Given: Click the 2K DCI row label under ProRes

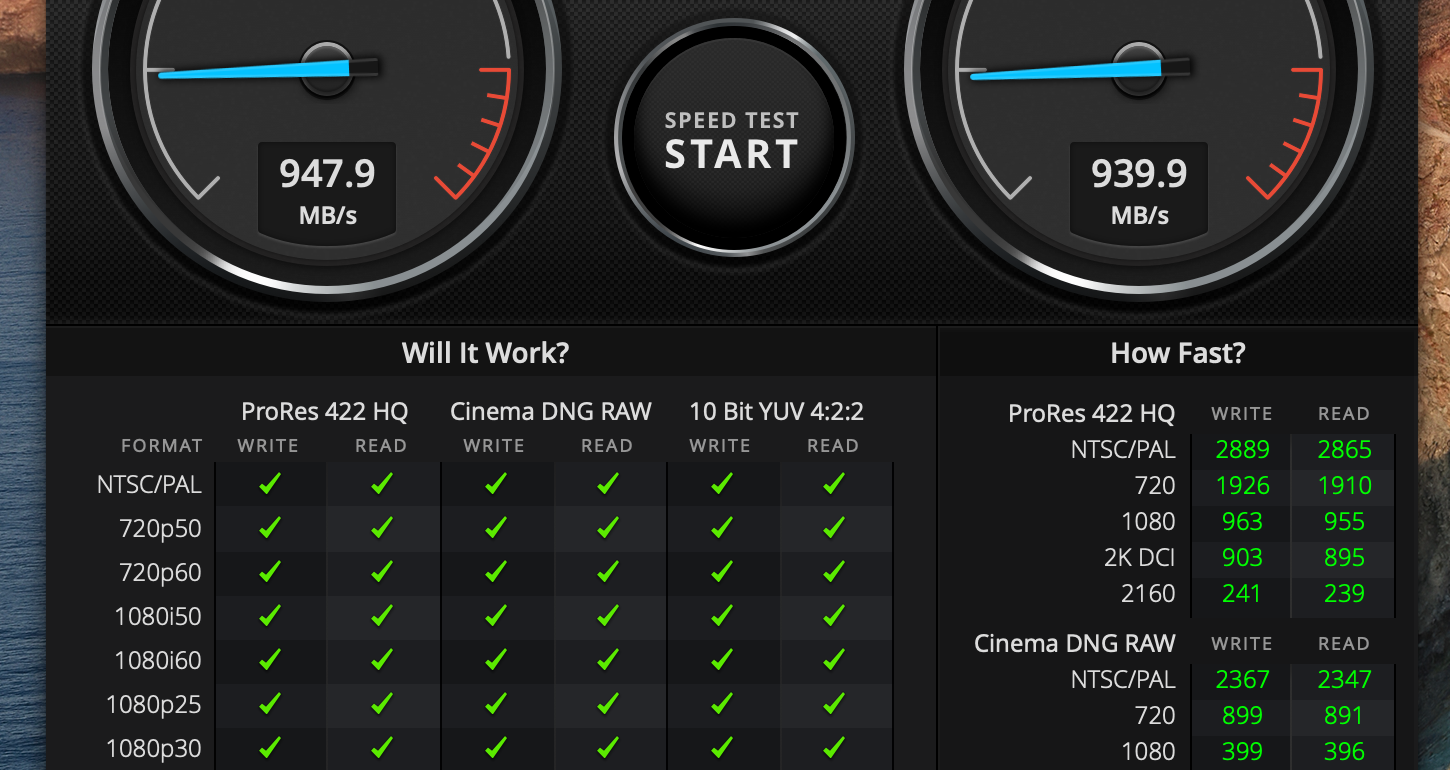Looking at the screenshot, I should [1139, 558].
